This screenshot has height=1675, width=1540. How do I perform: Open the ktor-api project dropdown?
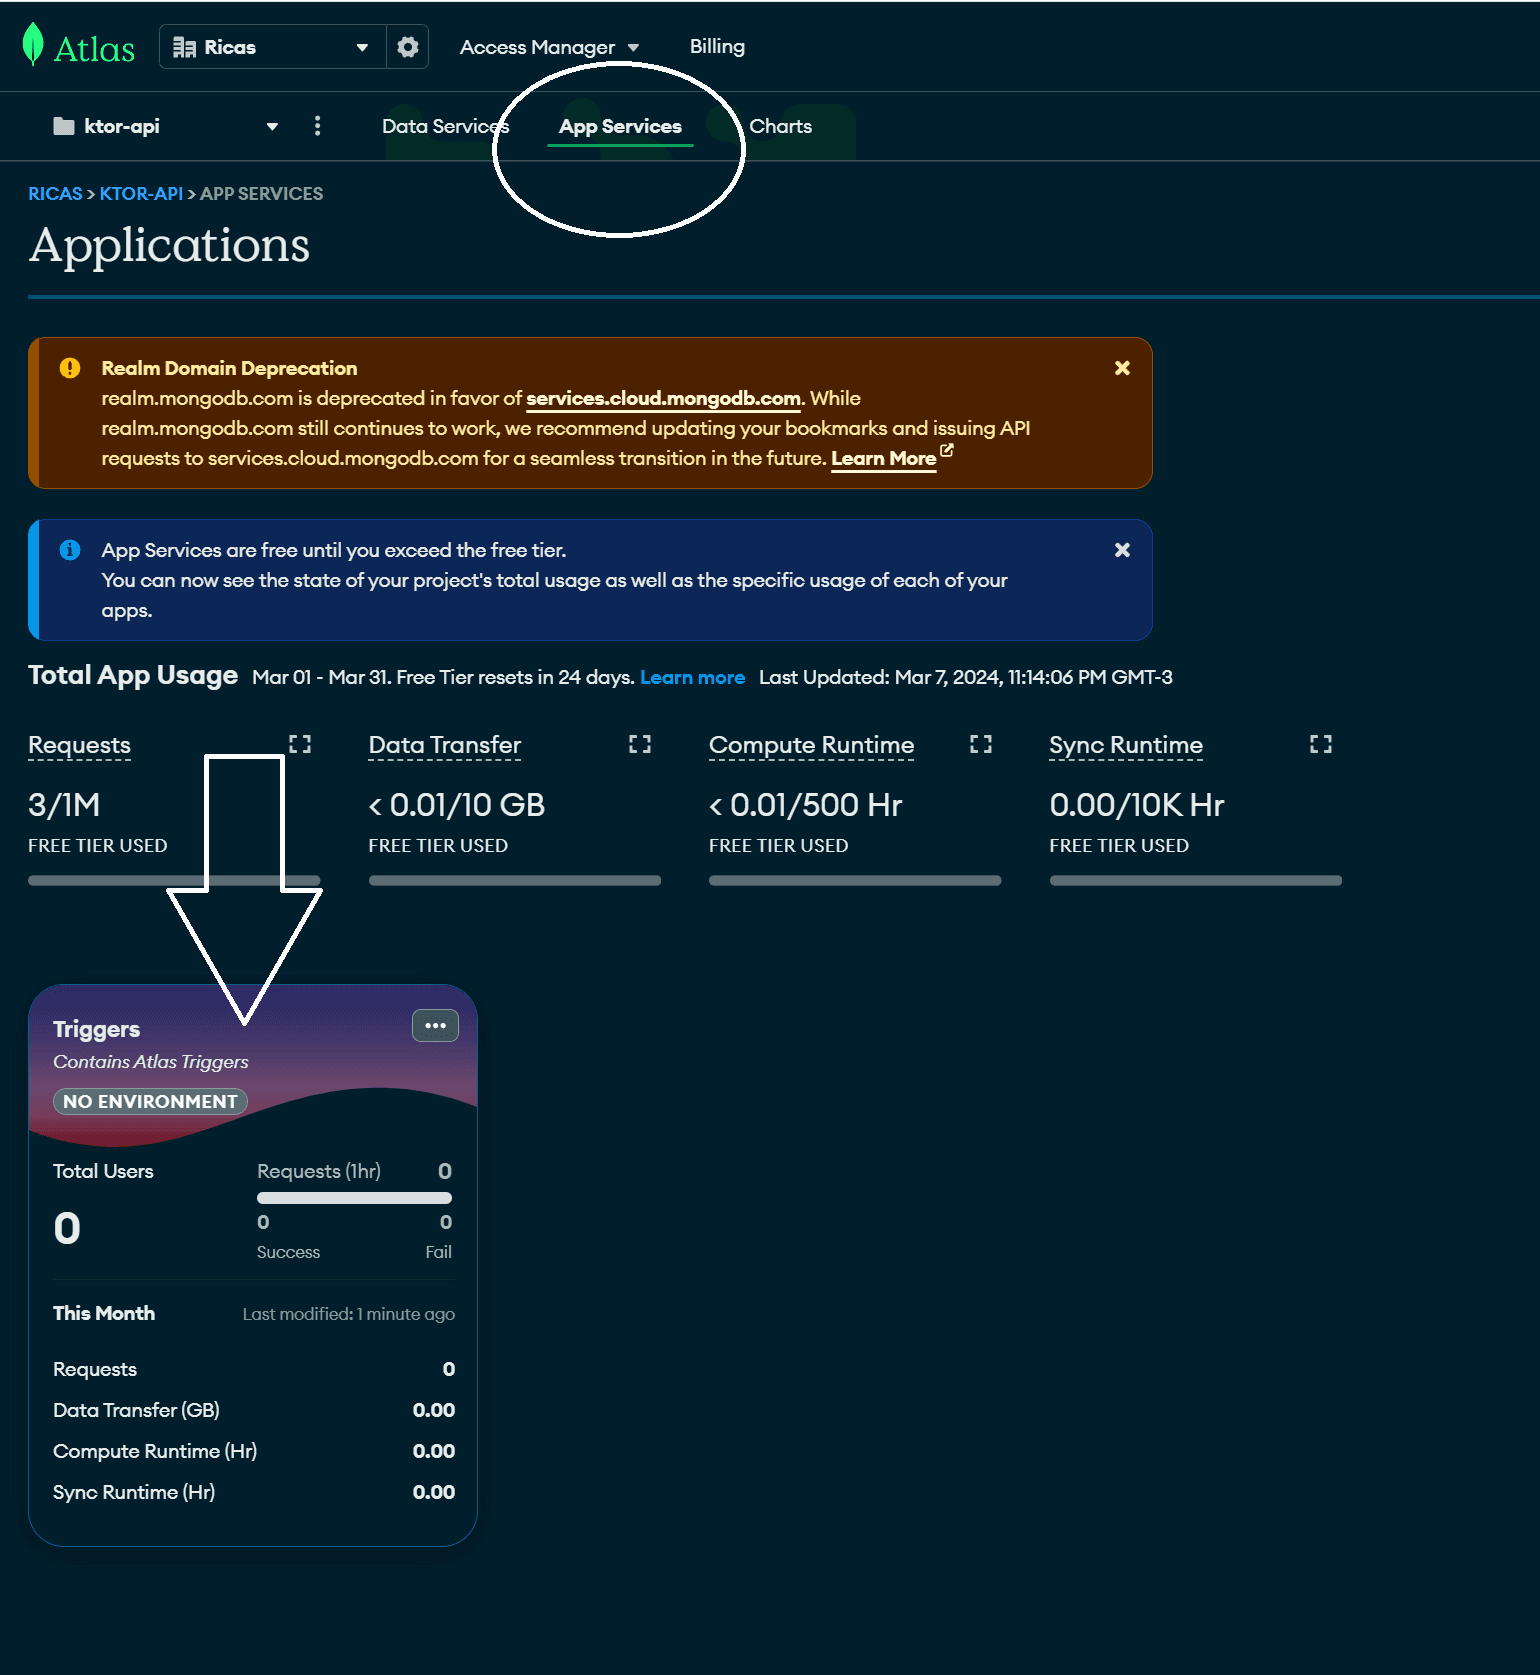click(165, 126)
